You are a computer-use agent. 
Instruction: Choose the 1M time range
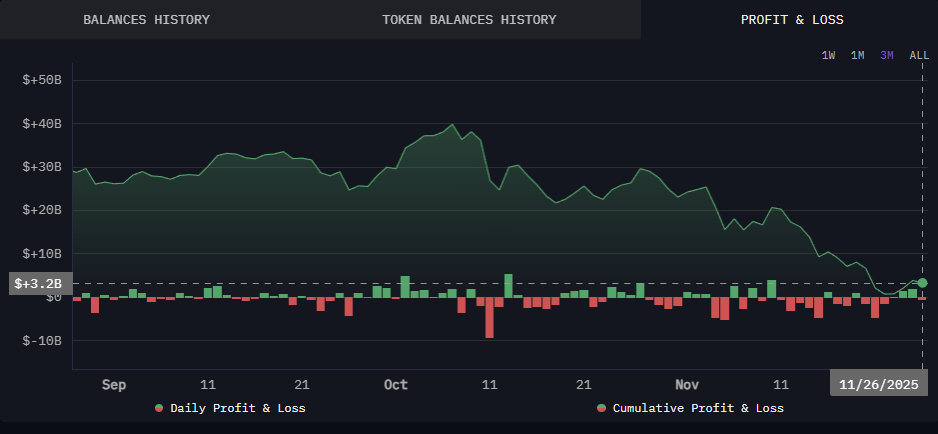pos(857,55)
